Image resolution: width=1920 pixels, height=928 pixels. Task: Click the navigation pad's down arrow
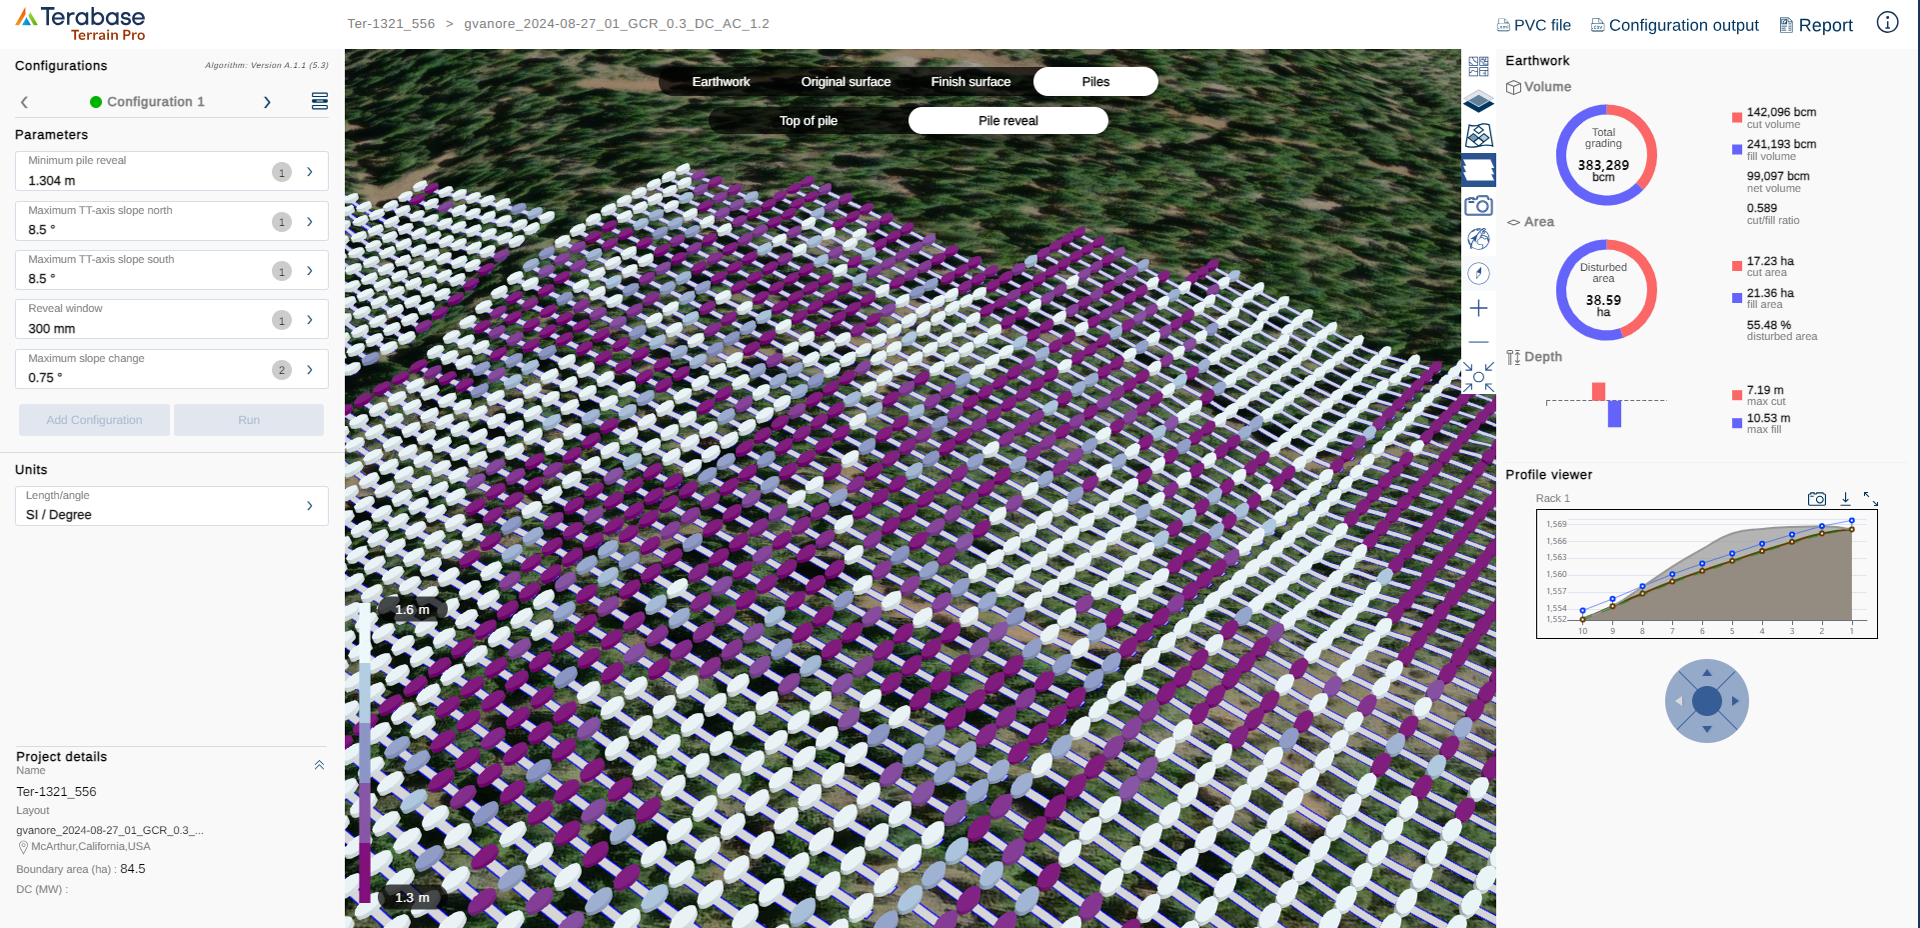pos(1707,729)
